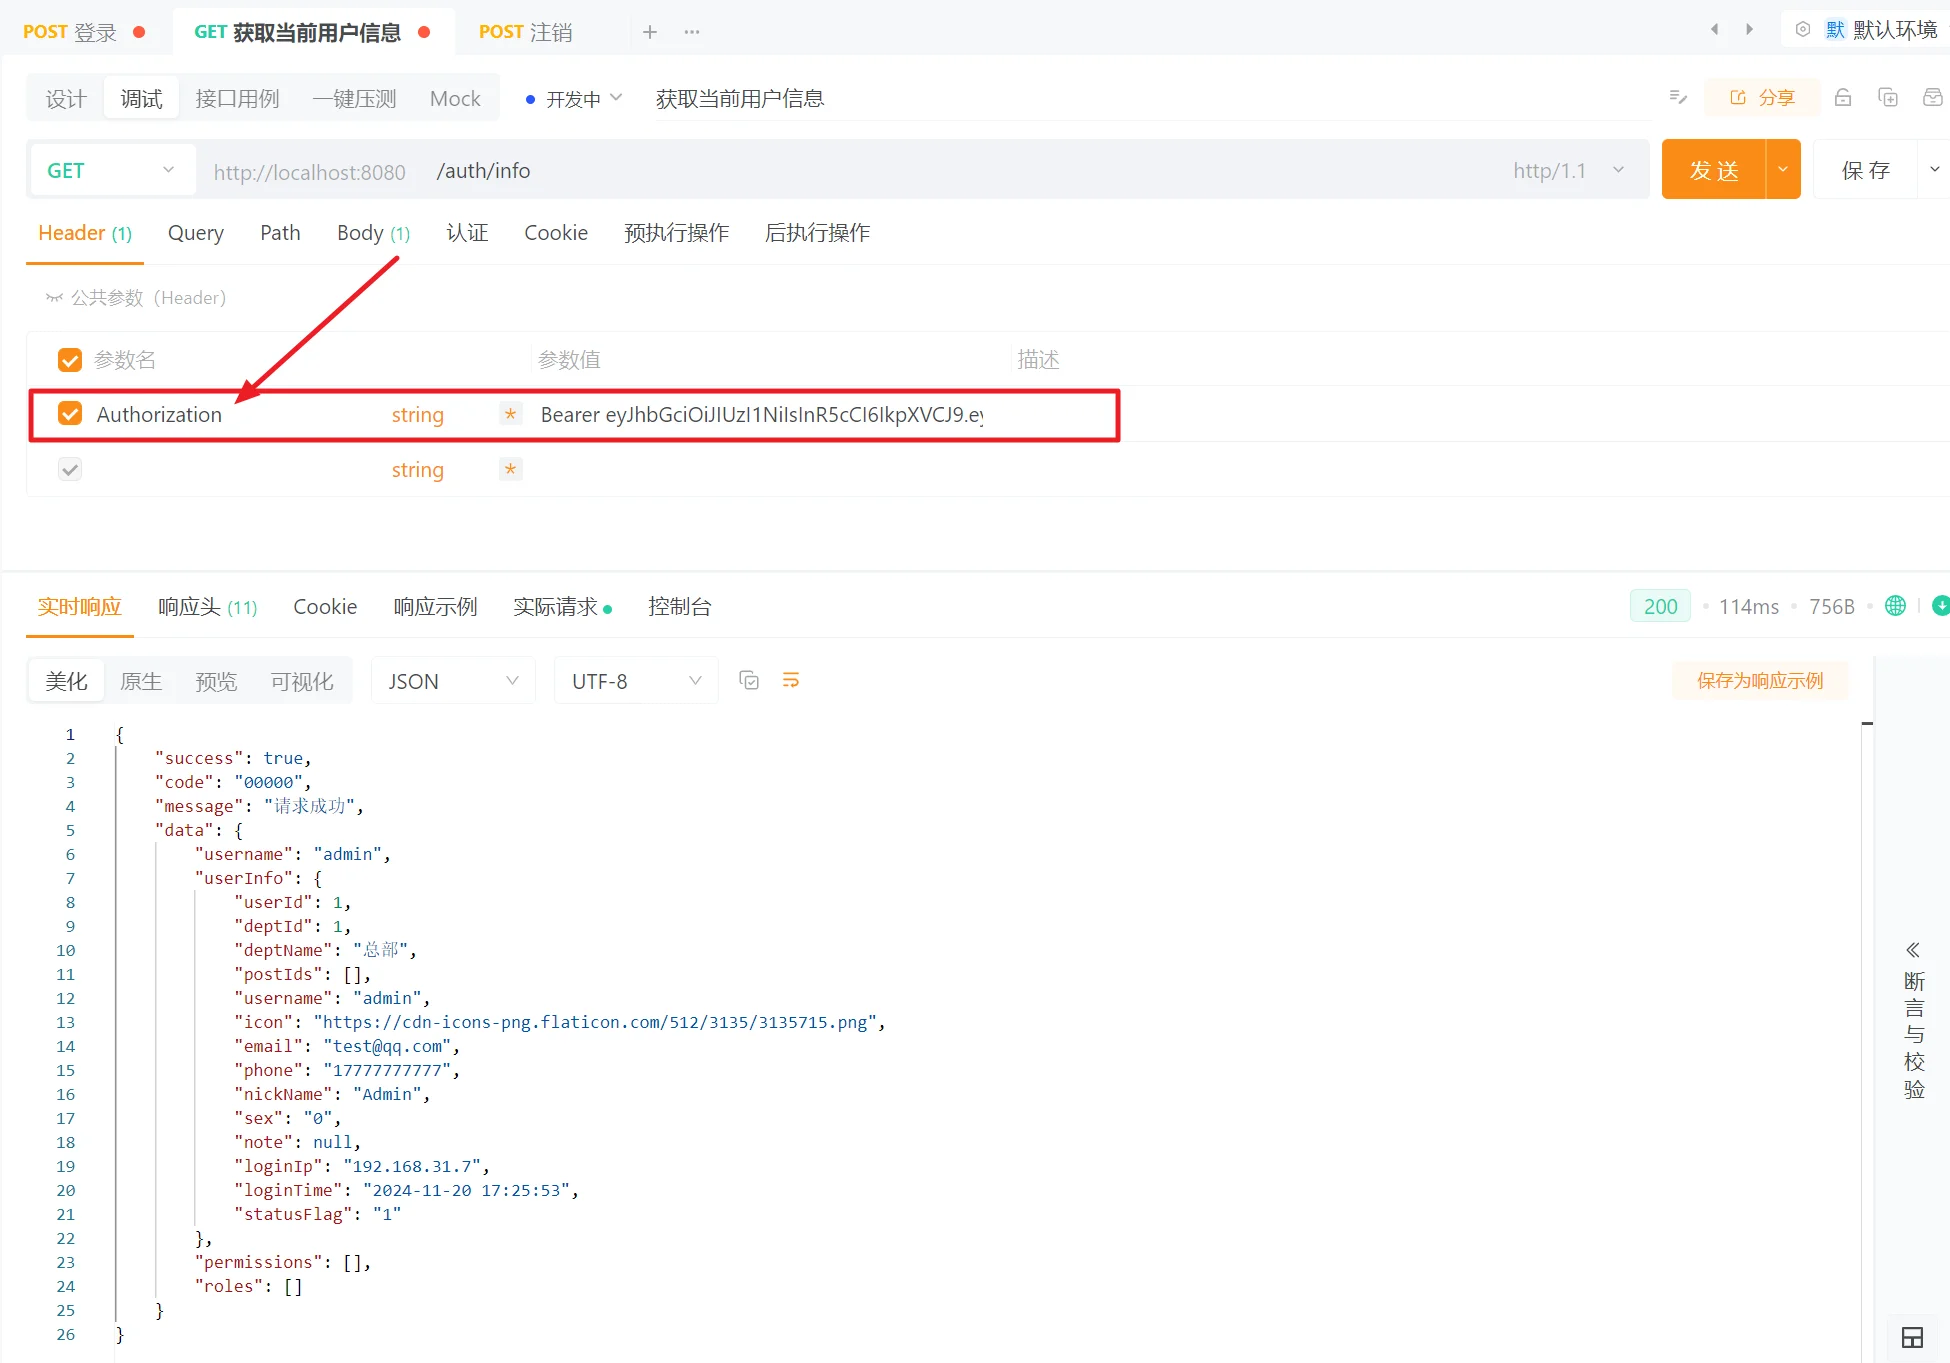
Task: Switch to the Query parameters tab
Action: click(x=196, y=233)
